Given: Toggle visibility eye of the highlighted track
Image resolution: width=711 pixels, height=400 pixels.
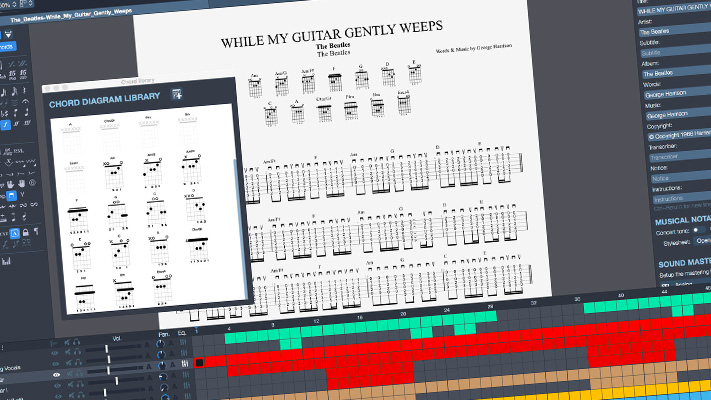Looking at the screenshot, I should (56, 375).
